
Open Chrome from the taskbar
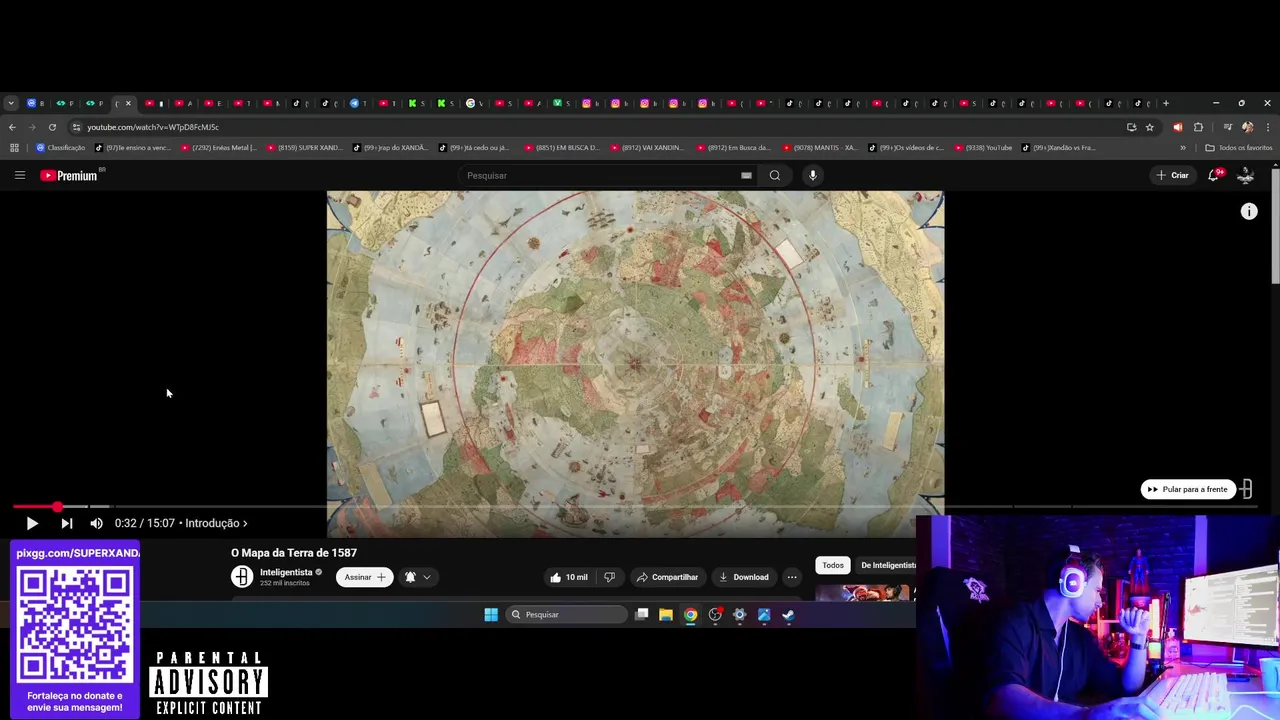[x=690, y=615]
